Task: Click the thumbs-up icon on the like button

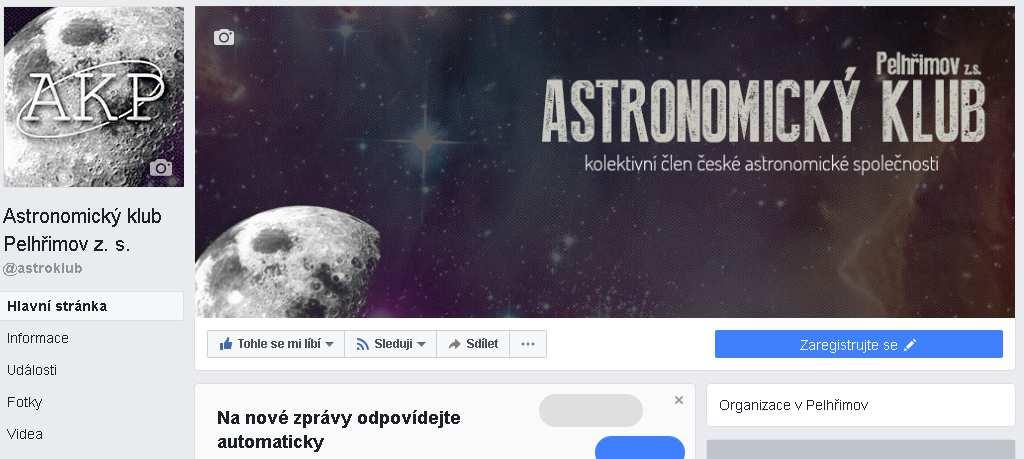Action: [x=226, y=344]
